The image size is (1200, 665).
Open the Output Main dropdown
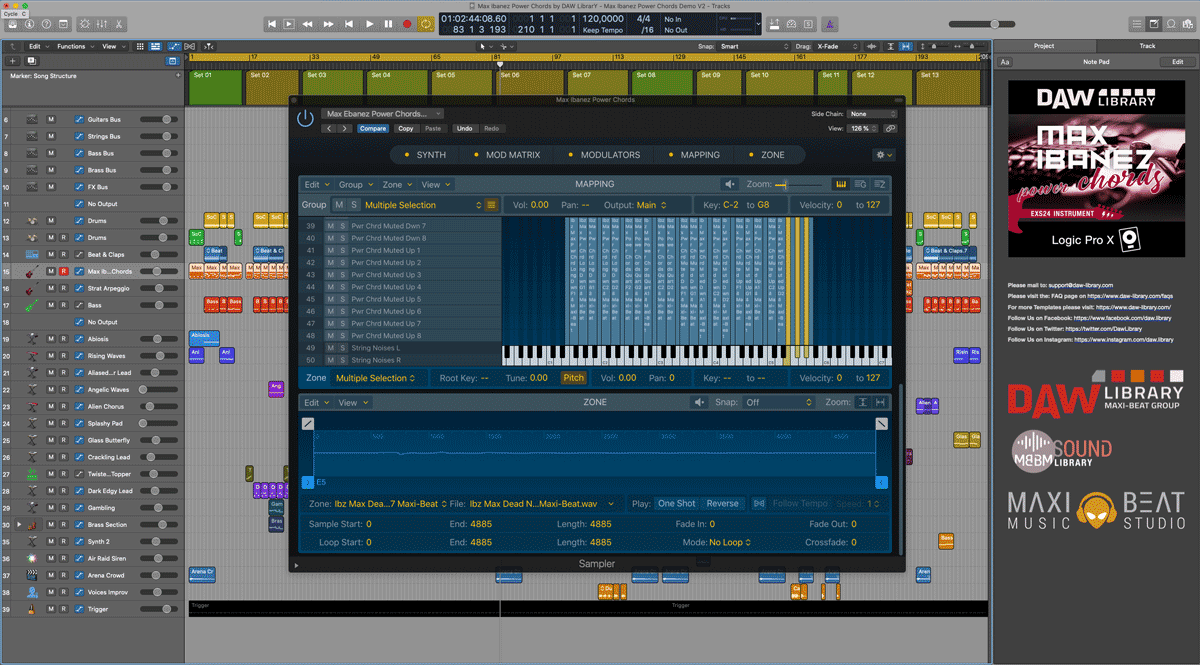point(650,205)
